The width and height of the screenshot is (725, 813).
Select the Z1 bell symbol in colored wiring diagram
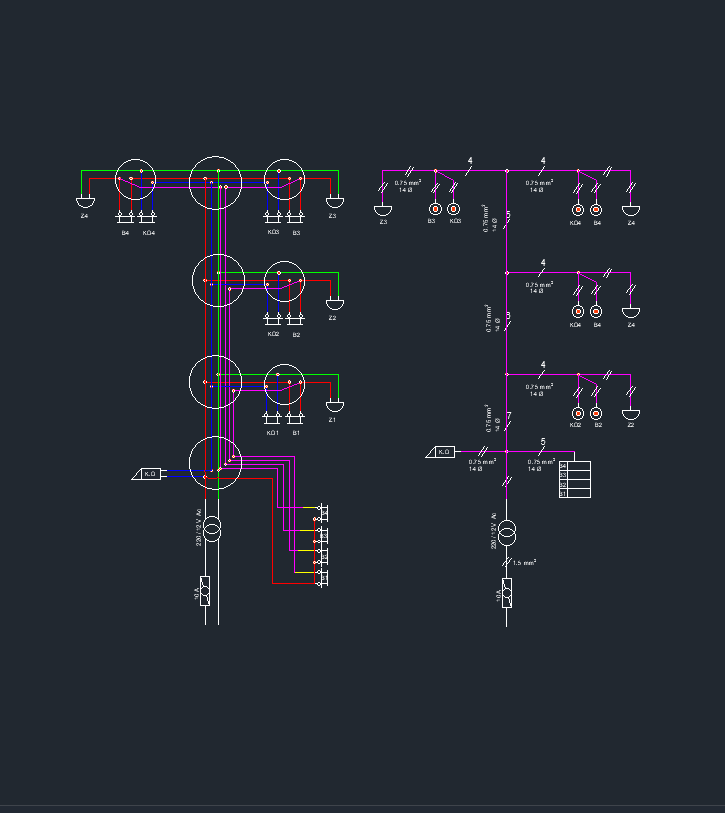tap(334, 406)
